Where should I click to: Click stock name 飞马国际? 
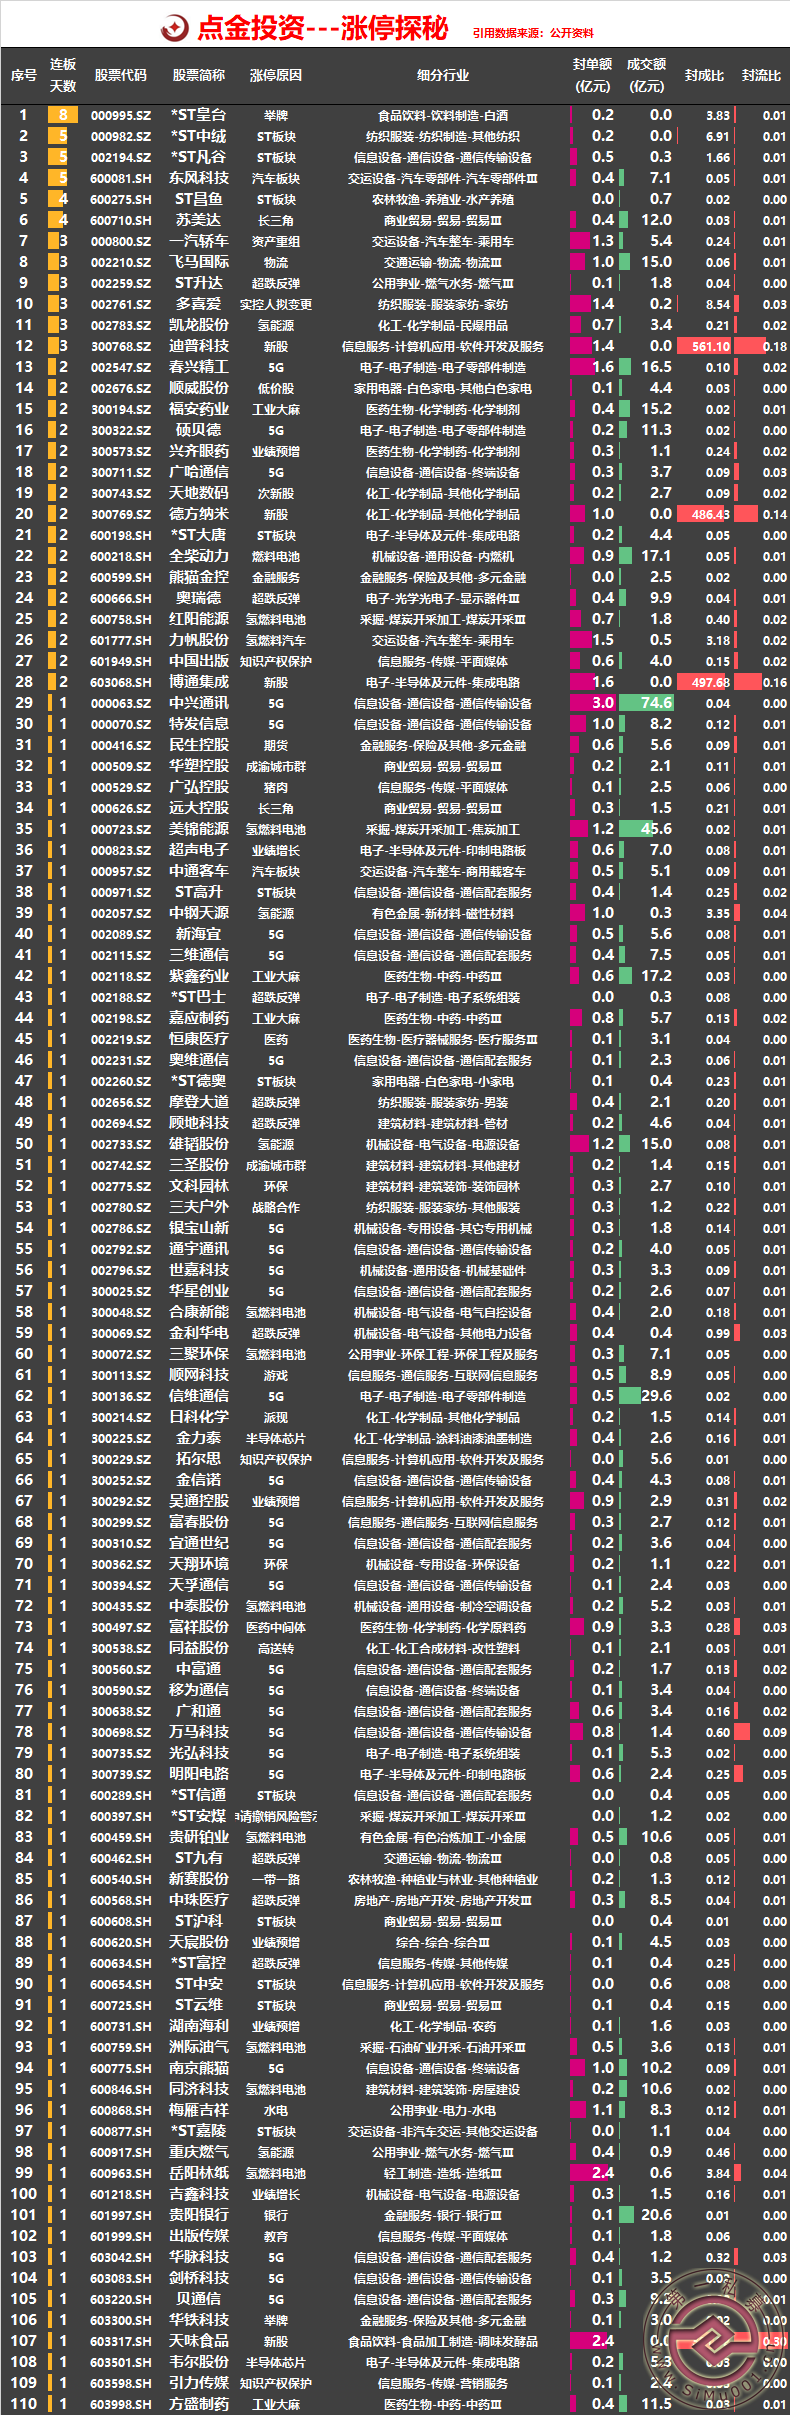(199, 262)
